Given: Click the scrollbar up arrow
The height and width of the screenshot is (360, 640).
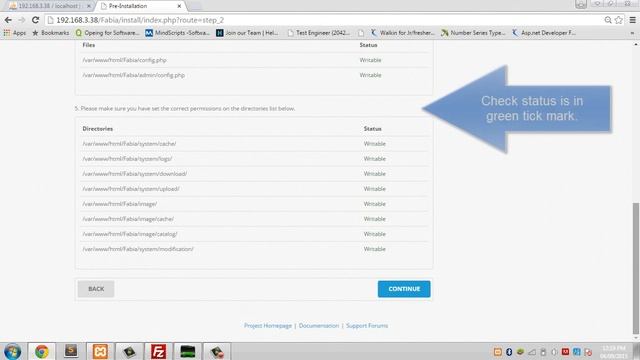Looking at the screenshot, I should click(636, 44).
